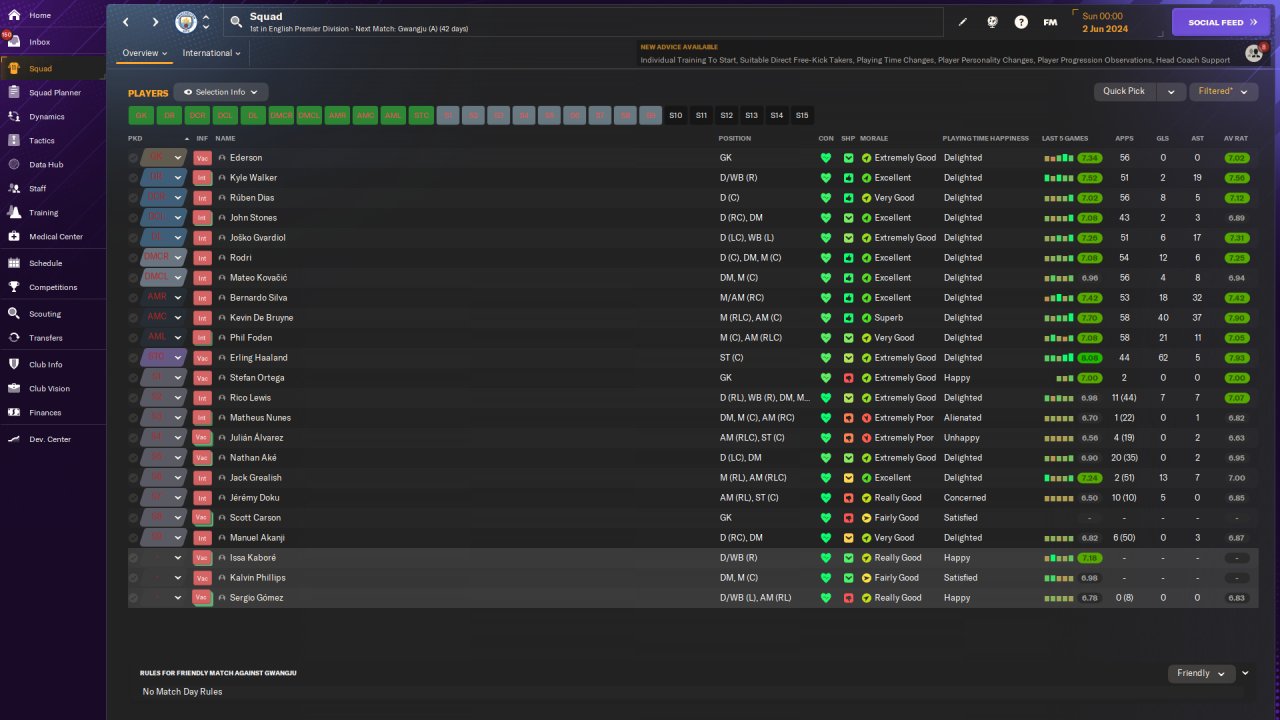The width and height of the screenshot is (1280, 720).
Task: Toggle the pick checkbox for Rúben Dias
Action: tap(133, 198)
